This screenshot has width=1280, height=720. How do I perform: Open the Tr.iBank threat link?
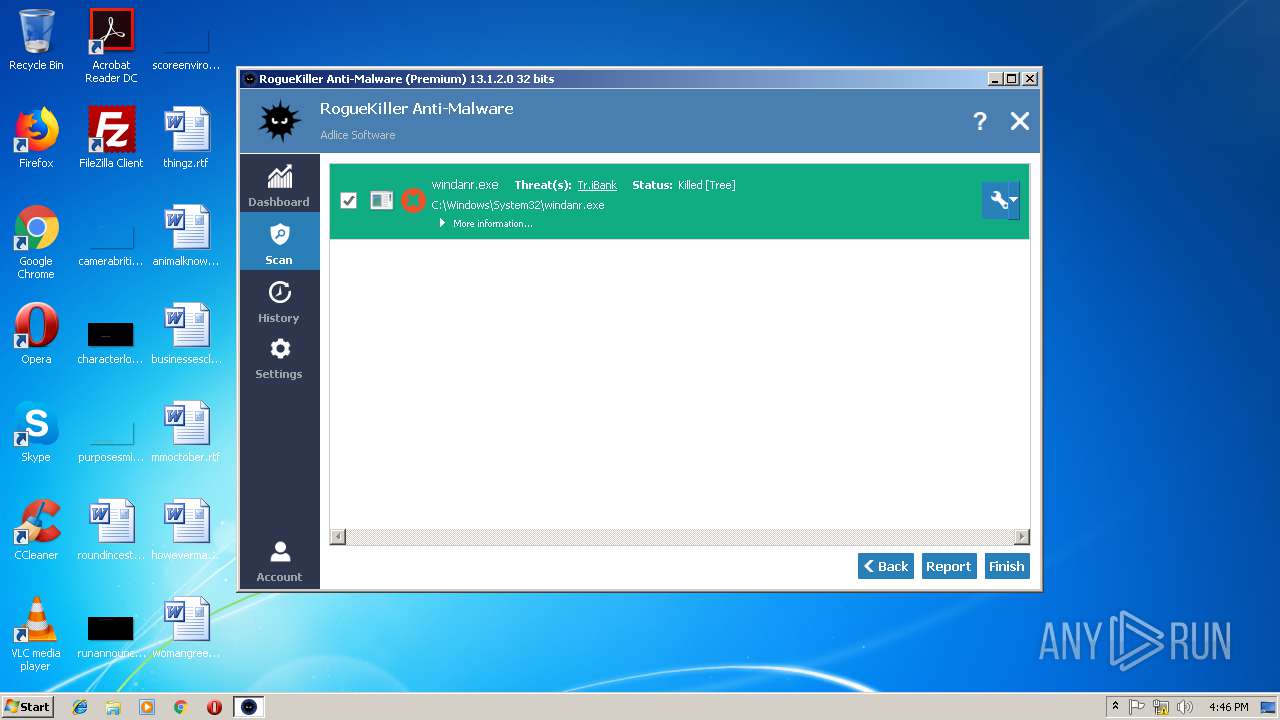point(597,185)
